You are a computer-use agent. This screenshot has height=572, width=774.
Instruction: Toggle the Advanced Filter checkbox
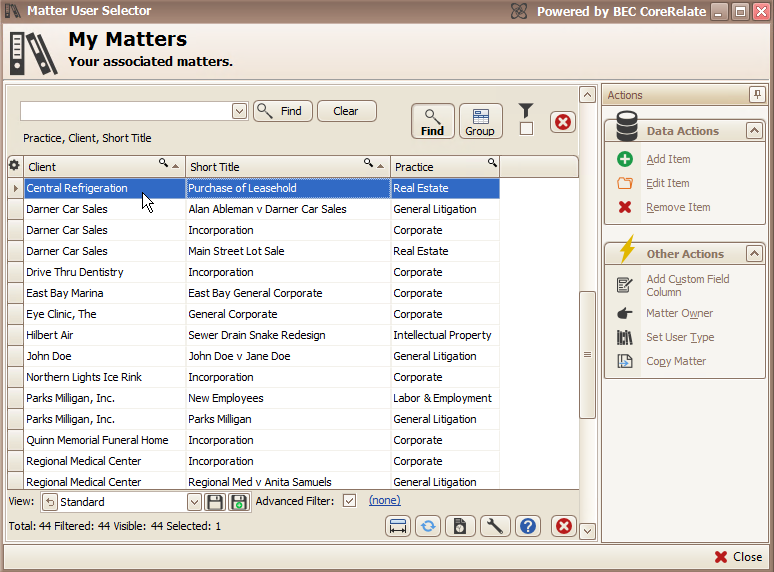tap(349, 501)
